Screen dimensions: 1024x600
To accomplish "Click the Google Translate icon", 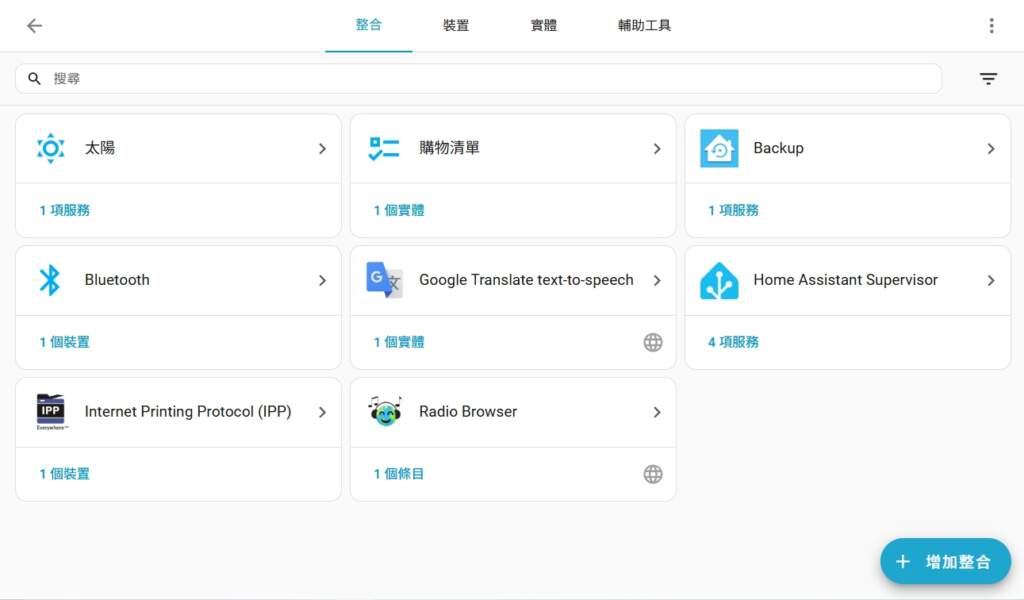I will 384,280.
